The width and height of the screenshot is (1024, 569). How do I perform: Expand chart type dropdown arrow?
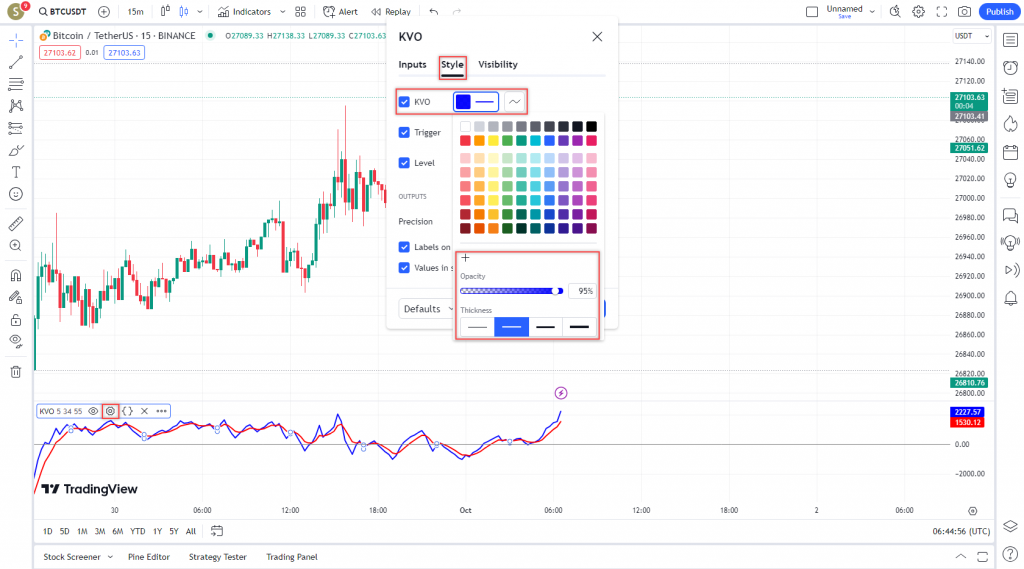[x=200, y=12]
